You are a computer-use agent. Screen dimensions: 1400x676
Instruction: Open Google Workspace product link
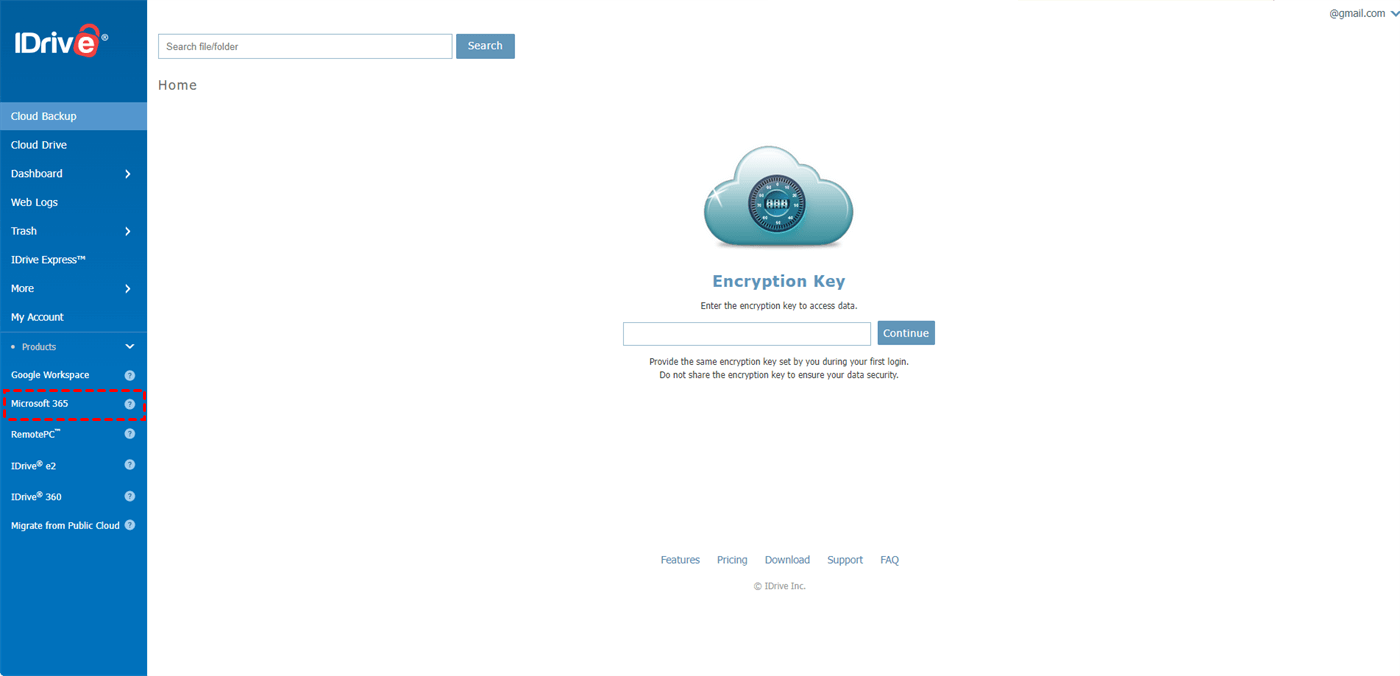click(x=50, y=375)
